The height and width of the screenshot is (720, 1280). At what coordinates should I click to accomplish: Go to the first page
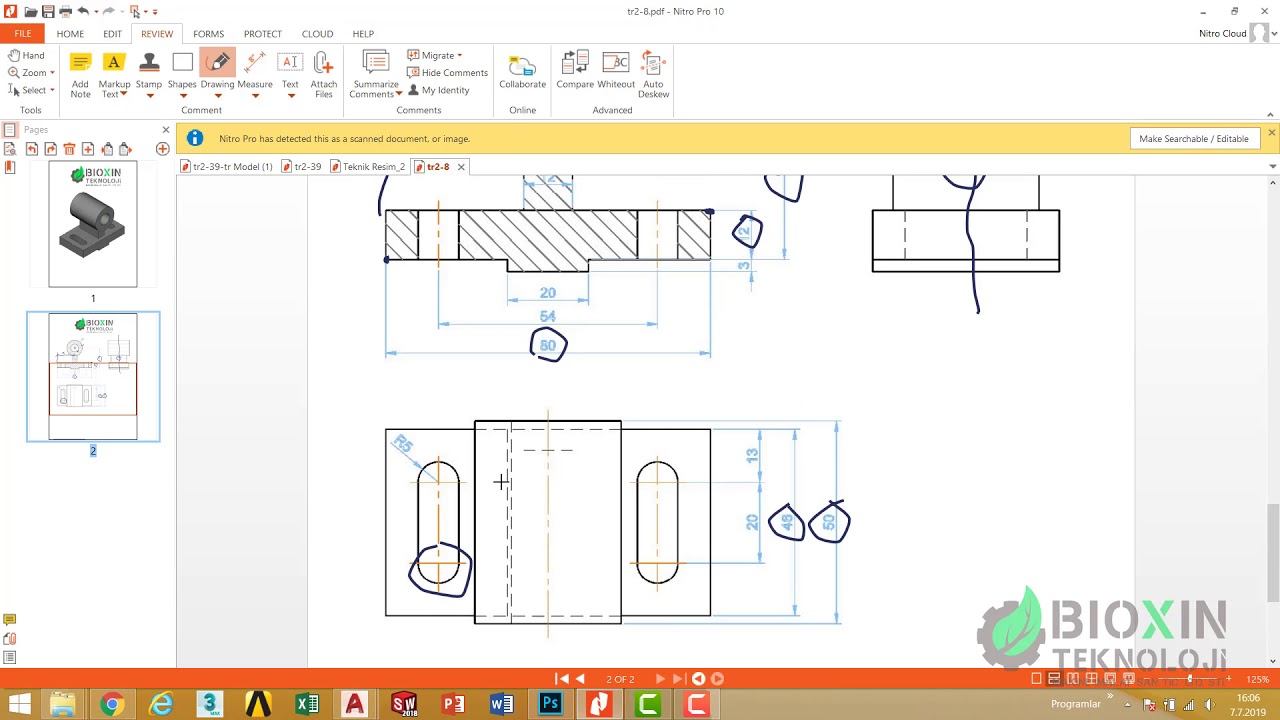tap(562, 679)
